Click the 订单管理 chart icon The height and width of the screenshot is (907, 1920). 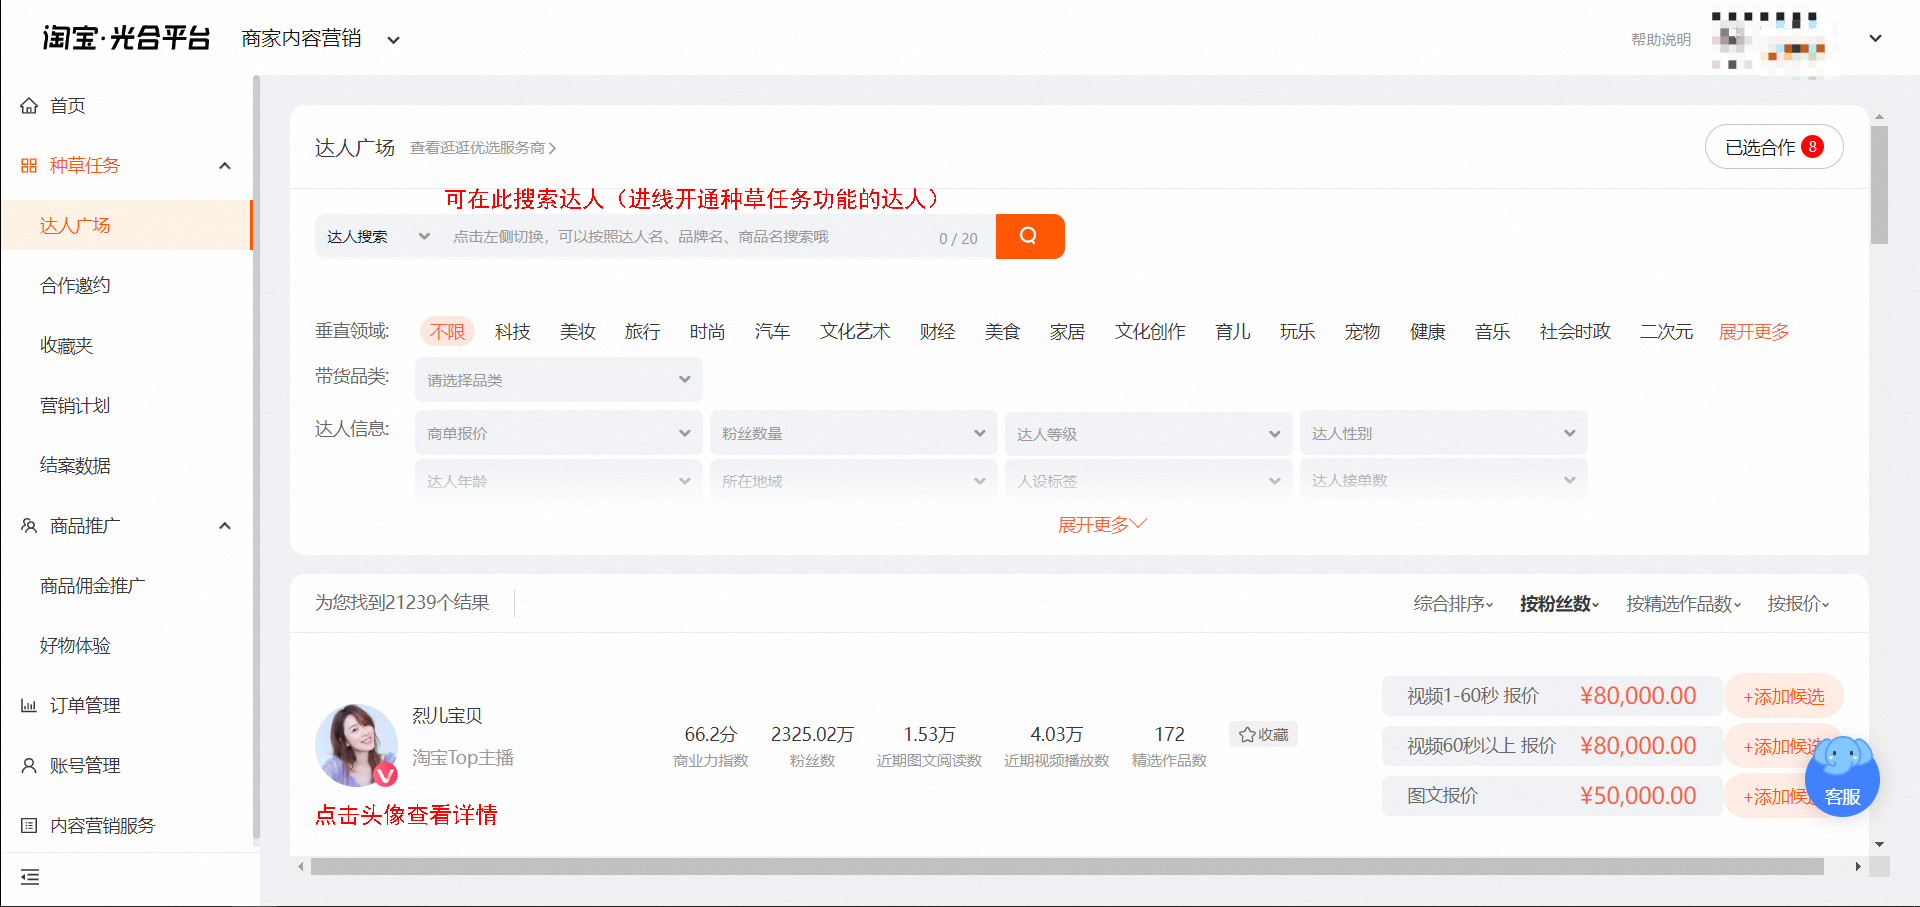click(29, 706)
